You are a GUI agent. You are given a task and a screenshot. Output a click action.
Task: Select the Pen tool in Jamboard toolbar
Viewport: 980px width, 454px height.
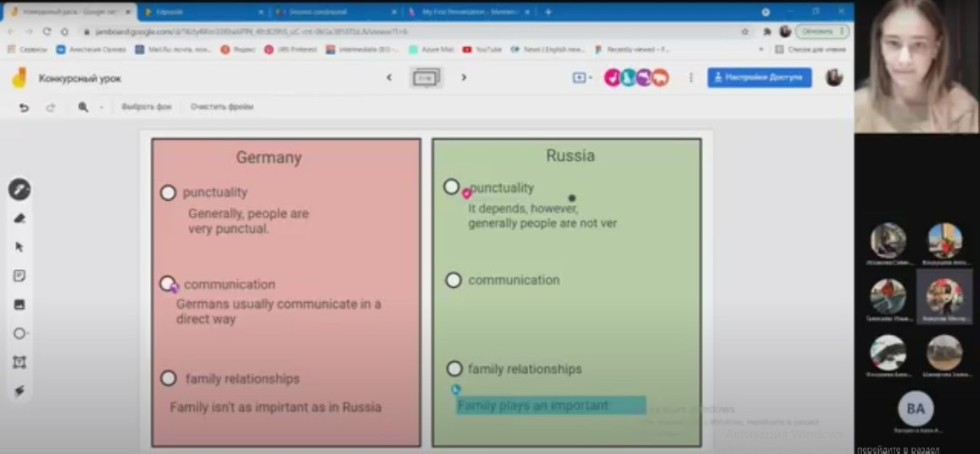click(19, 189)
